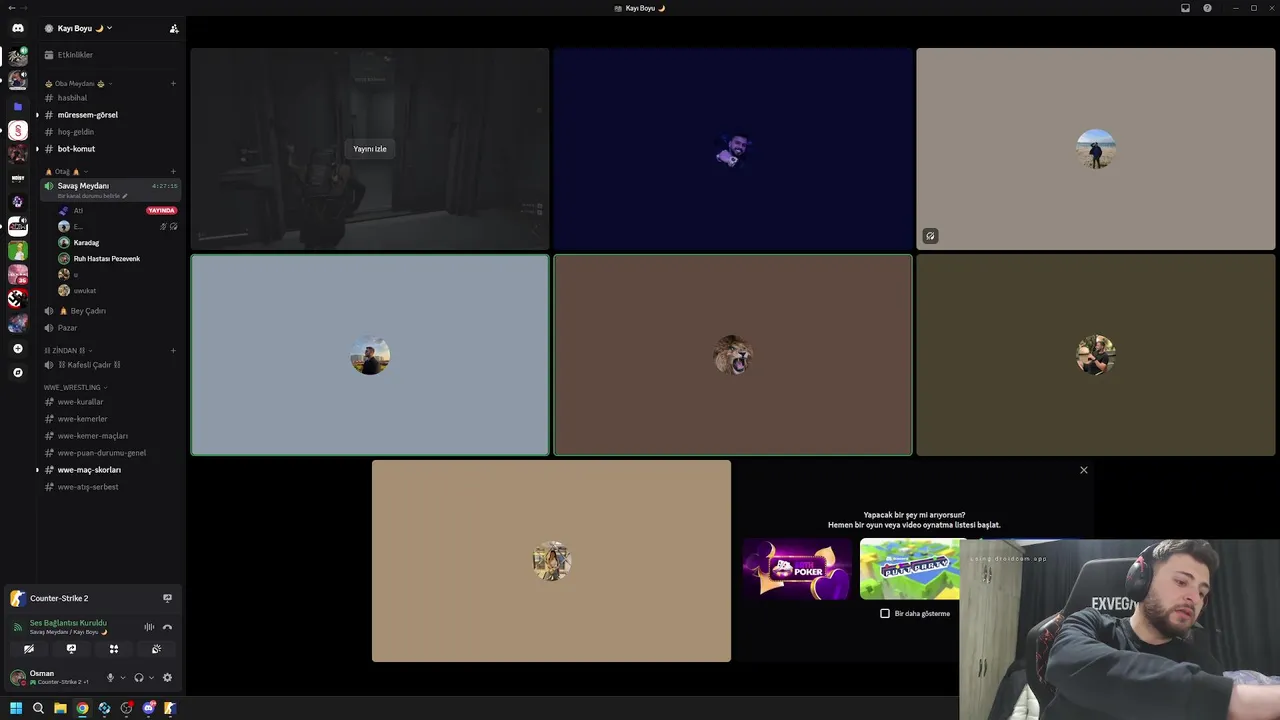Pop-out icon on top-right participant tile

930,236
